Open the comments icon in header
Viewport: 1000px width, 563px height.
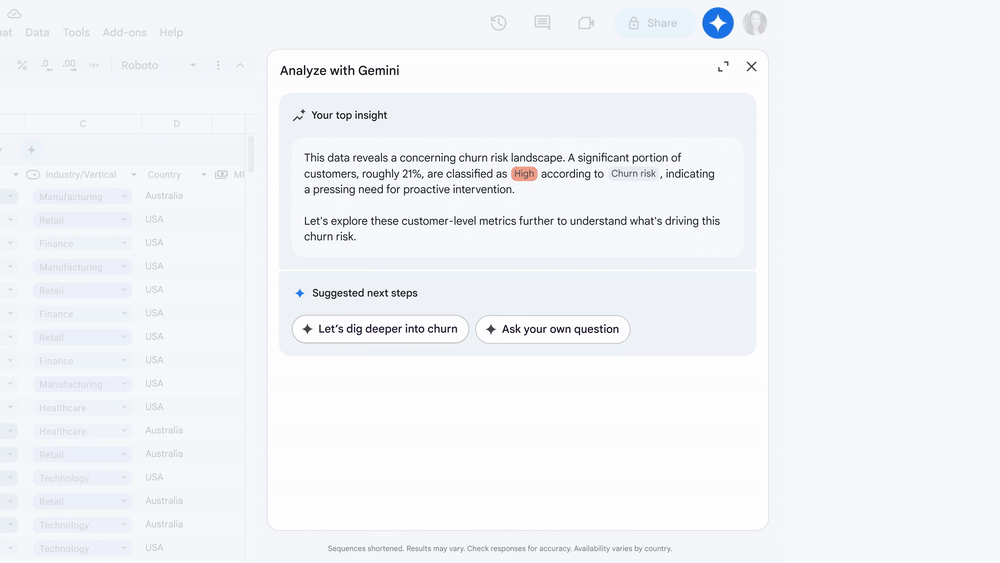[542, 23]
